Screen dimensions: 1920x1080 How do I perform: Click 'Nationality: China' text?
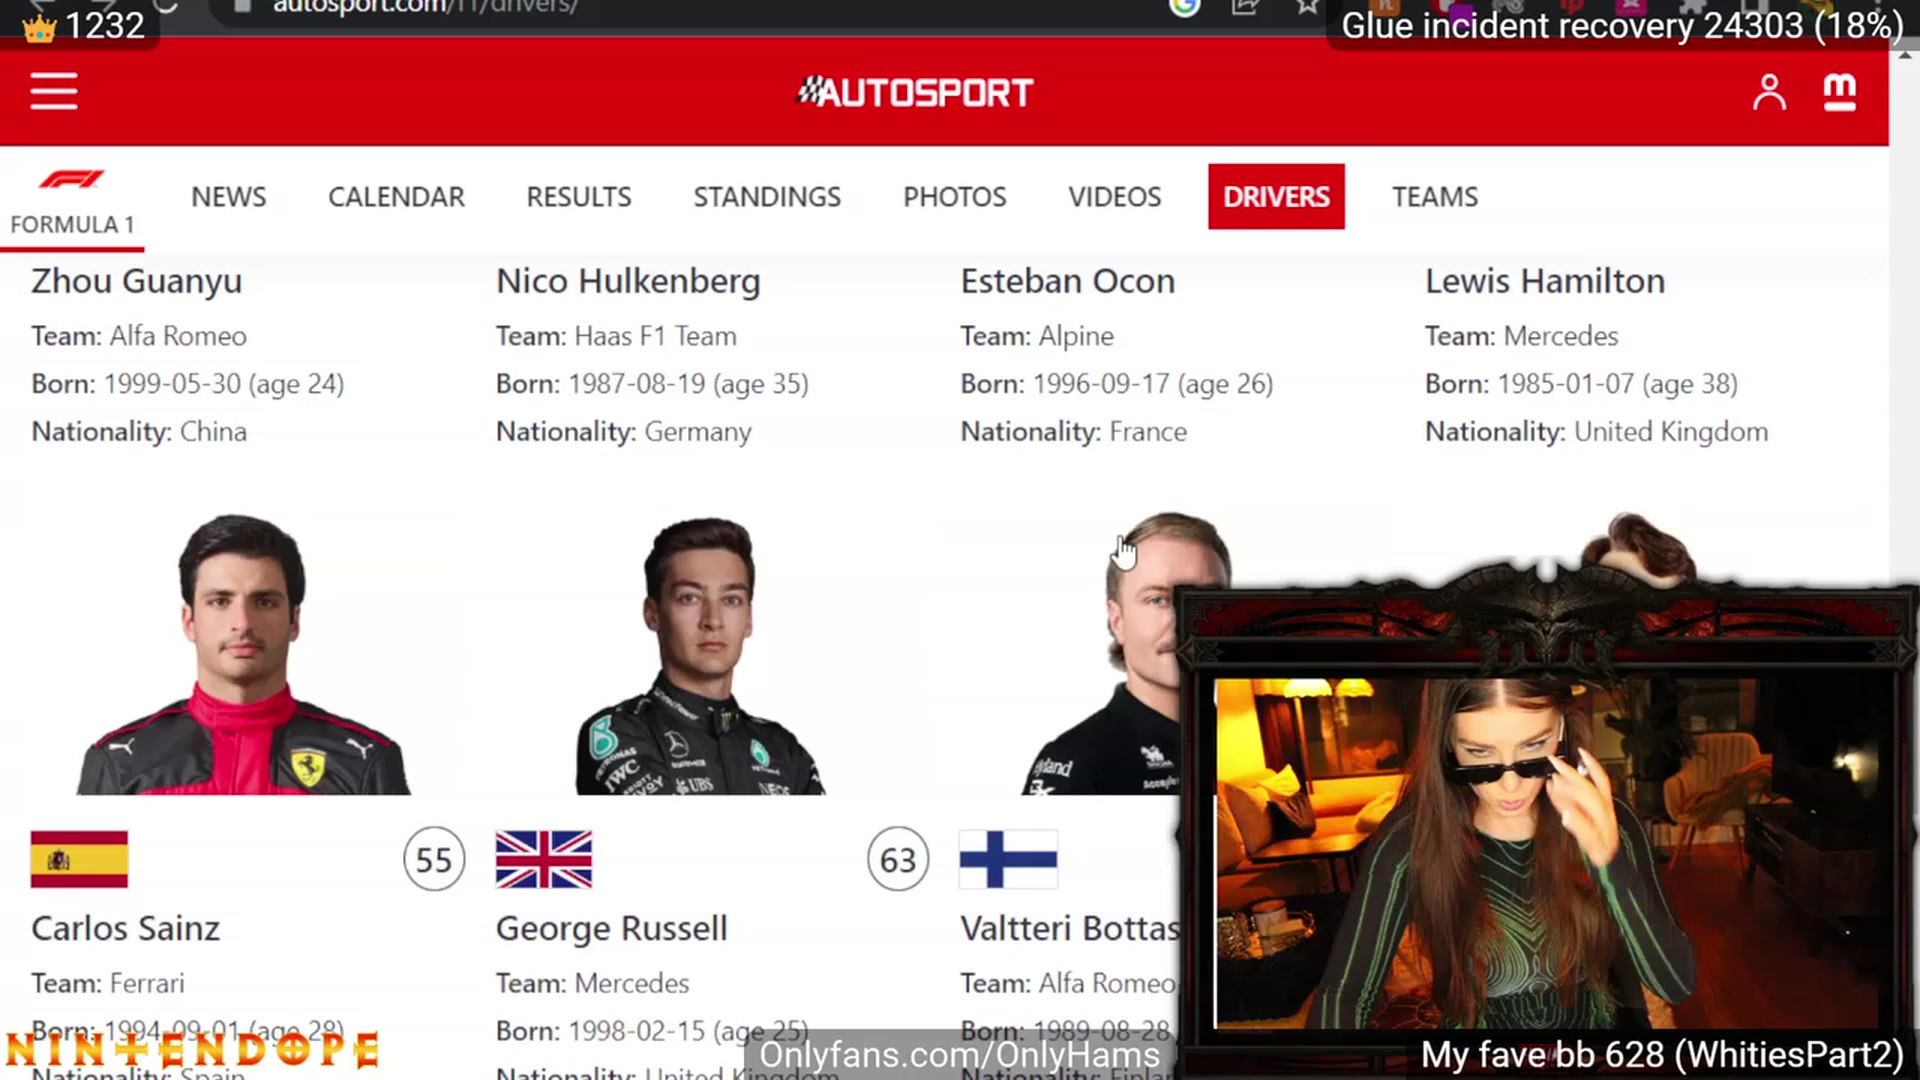pos(139,432)
